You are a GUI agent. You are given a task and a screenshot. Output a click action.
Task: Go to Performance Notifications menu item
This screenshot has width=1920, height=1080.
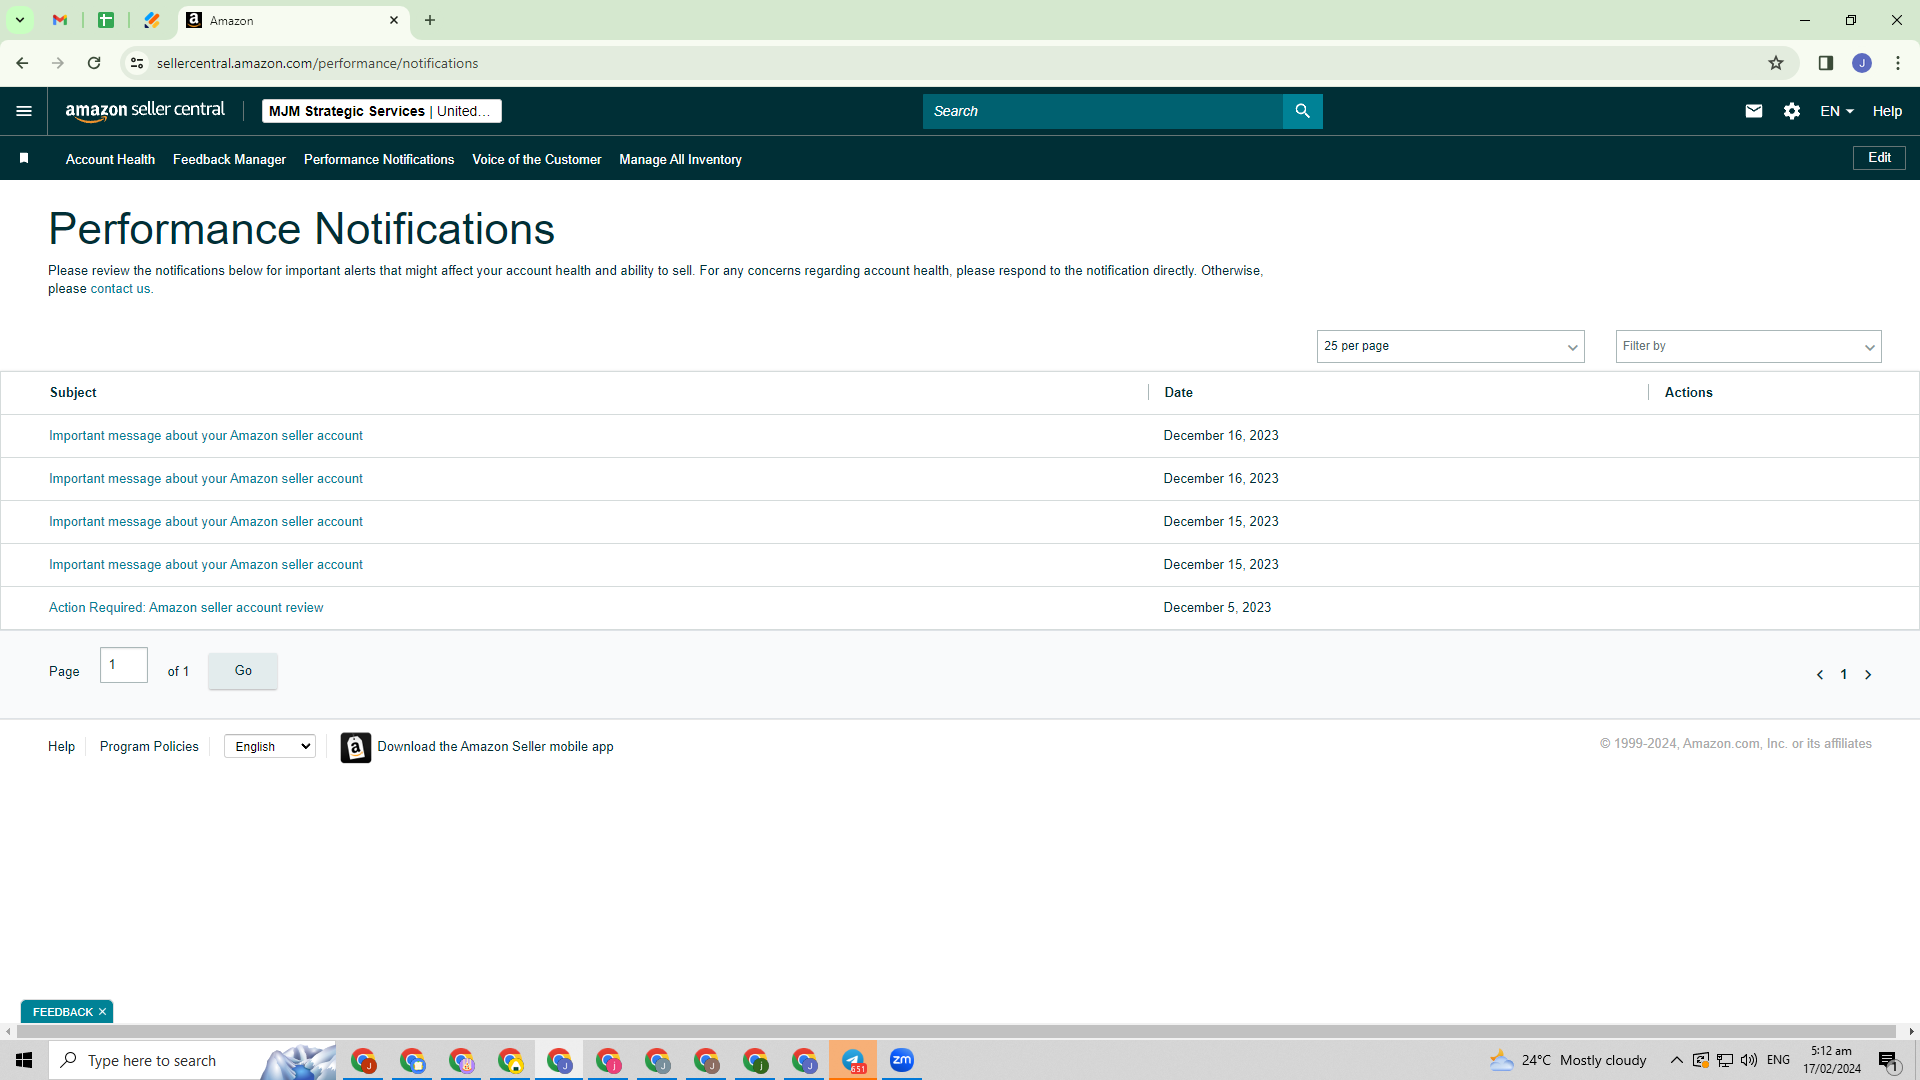pos(379,159)
